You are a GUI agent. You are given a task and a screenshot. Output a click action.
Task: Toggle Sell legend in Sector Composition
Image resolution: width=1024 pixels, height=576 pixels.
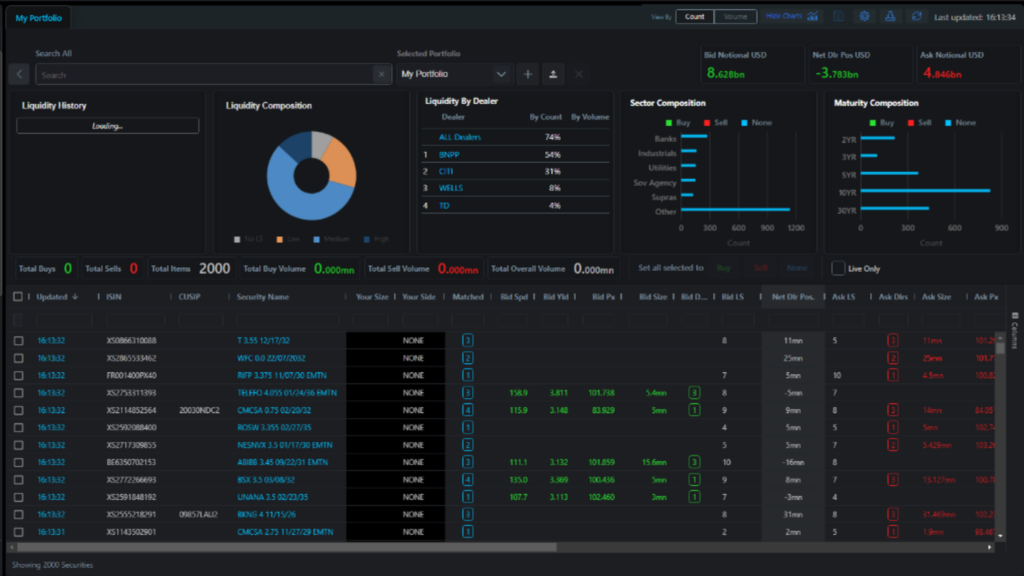(716, 123)
